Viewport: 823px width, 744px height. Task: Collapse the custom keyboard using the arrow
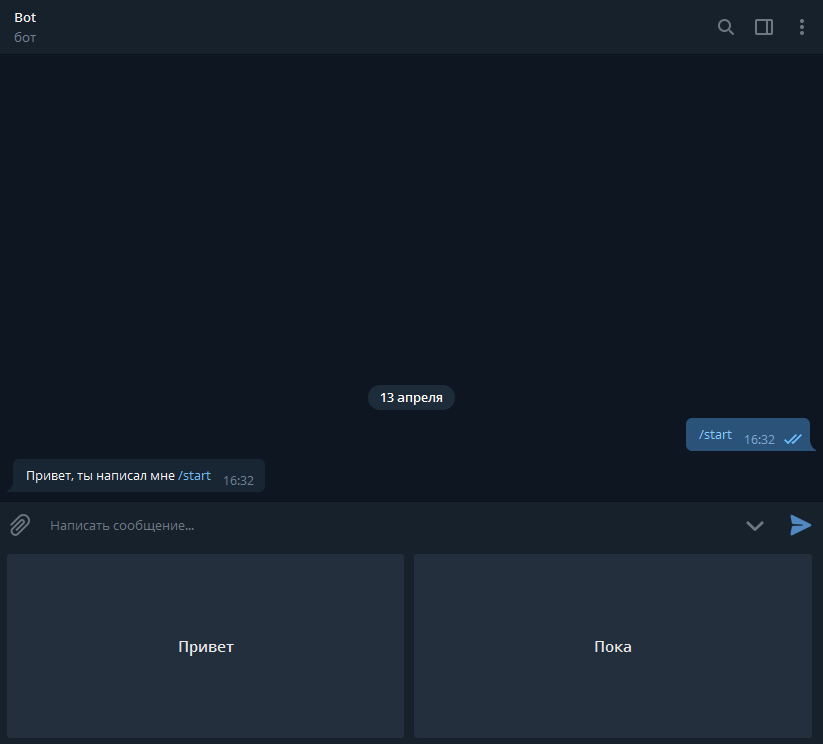point(755,525)
